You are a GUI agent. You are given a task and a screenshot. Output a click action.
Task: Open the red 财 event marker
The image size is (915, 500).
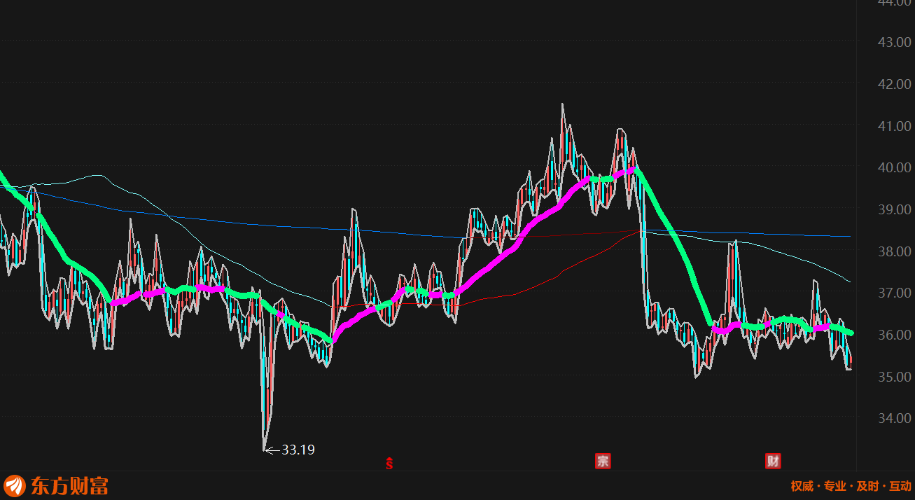[773, 461]
